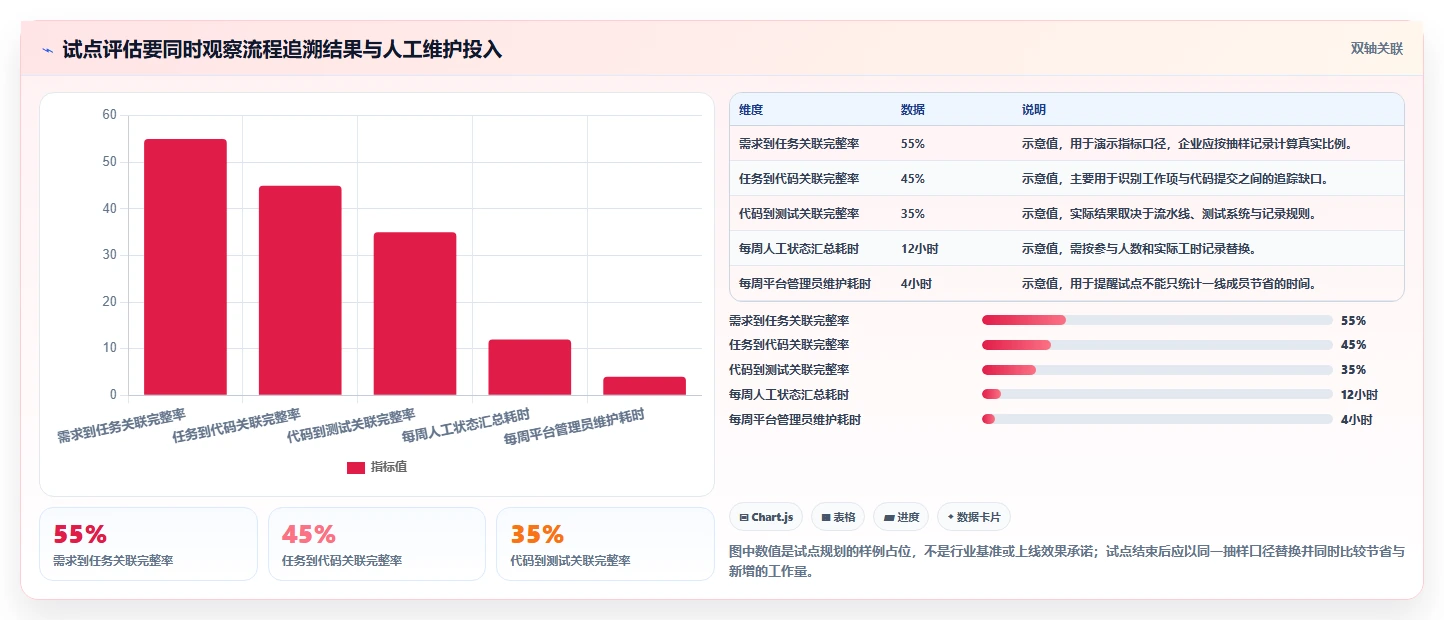Click the lightning icon beside the title
The width and height of the screenshot is (1444, 620).
(48, 50)
